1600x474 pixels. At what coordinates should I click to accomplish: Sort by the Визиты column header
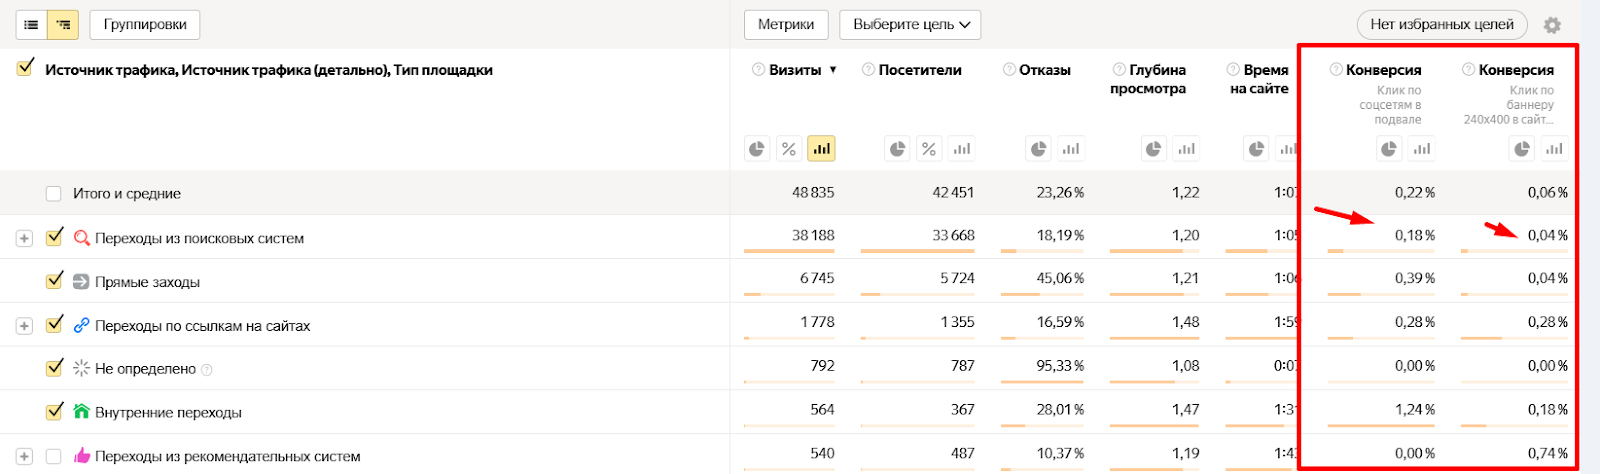click(x=795, y=70)
